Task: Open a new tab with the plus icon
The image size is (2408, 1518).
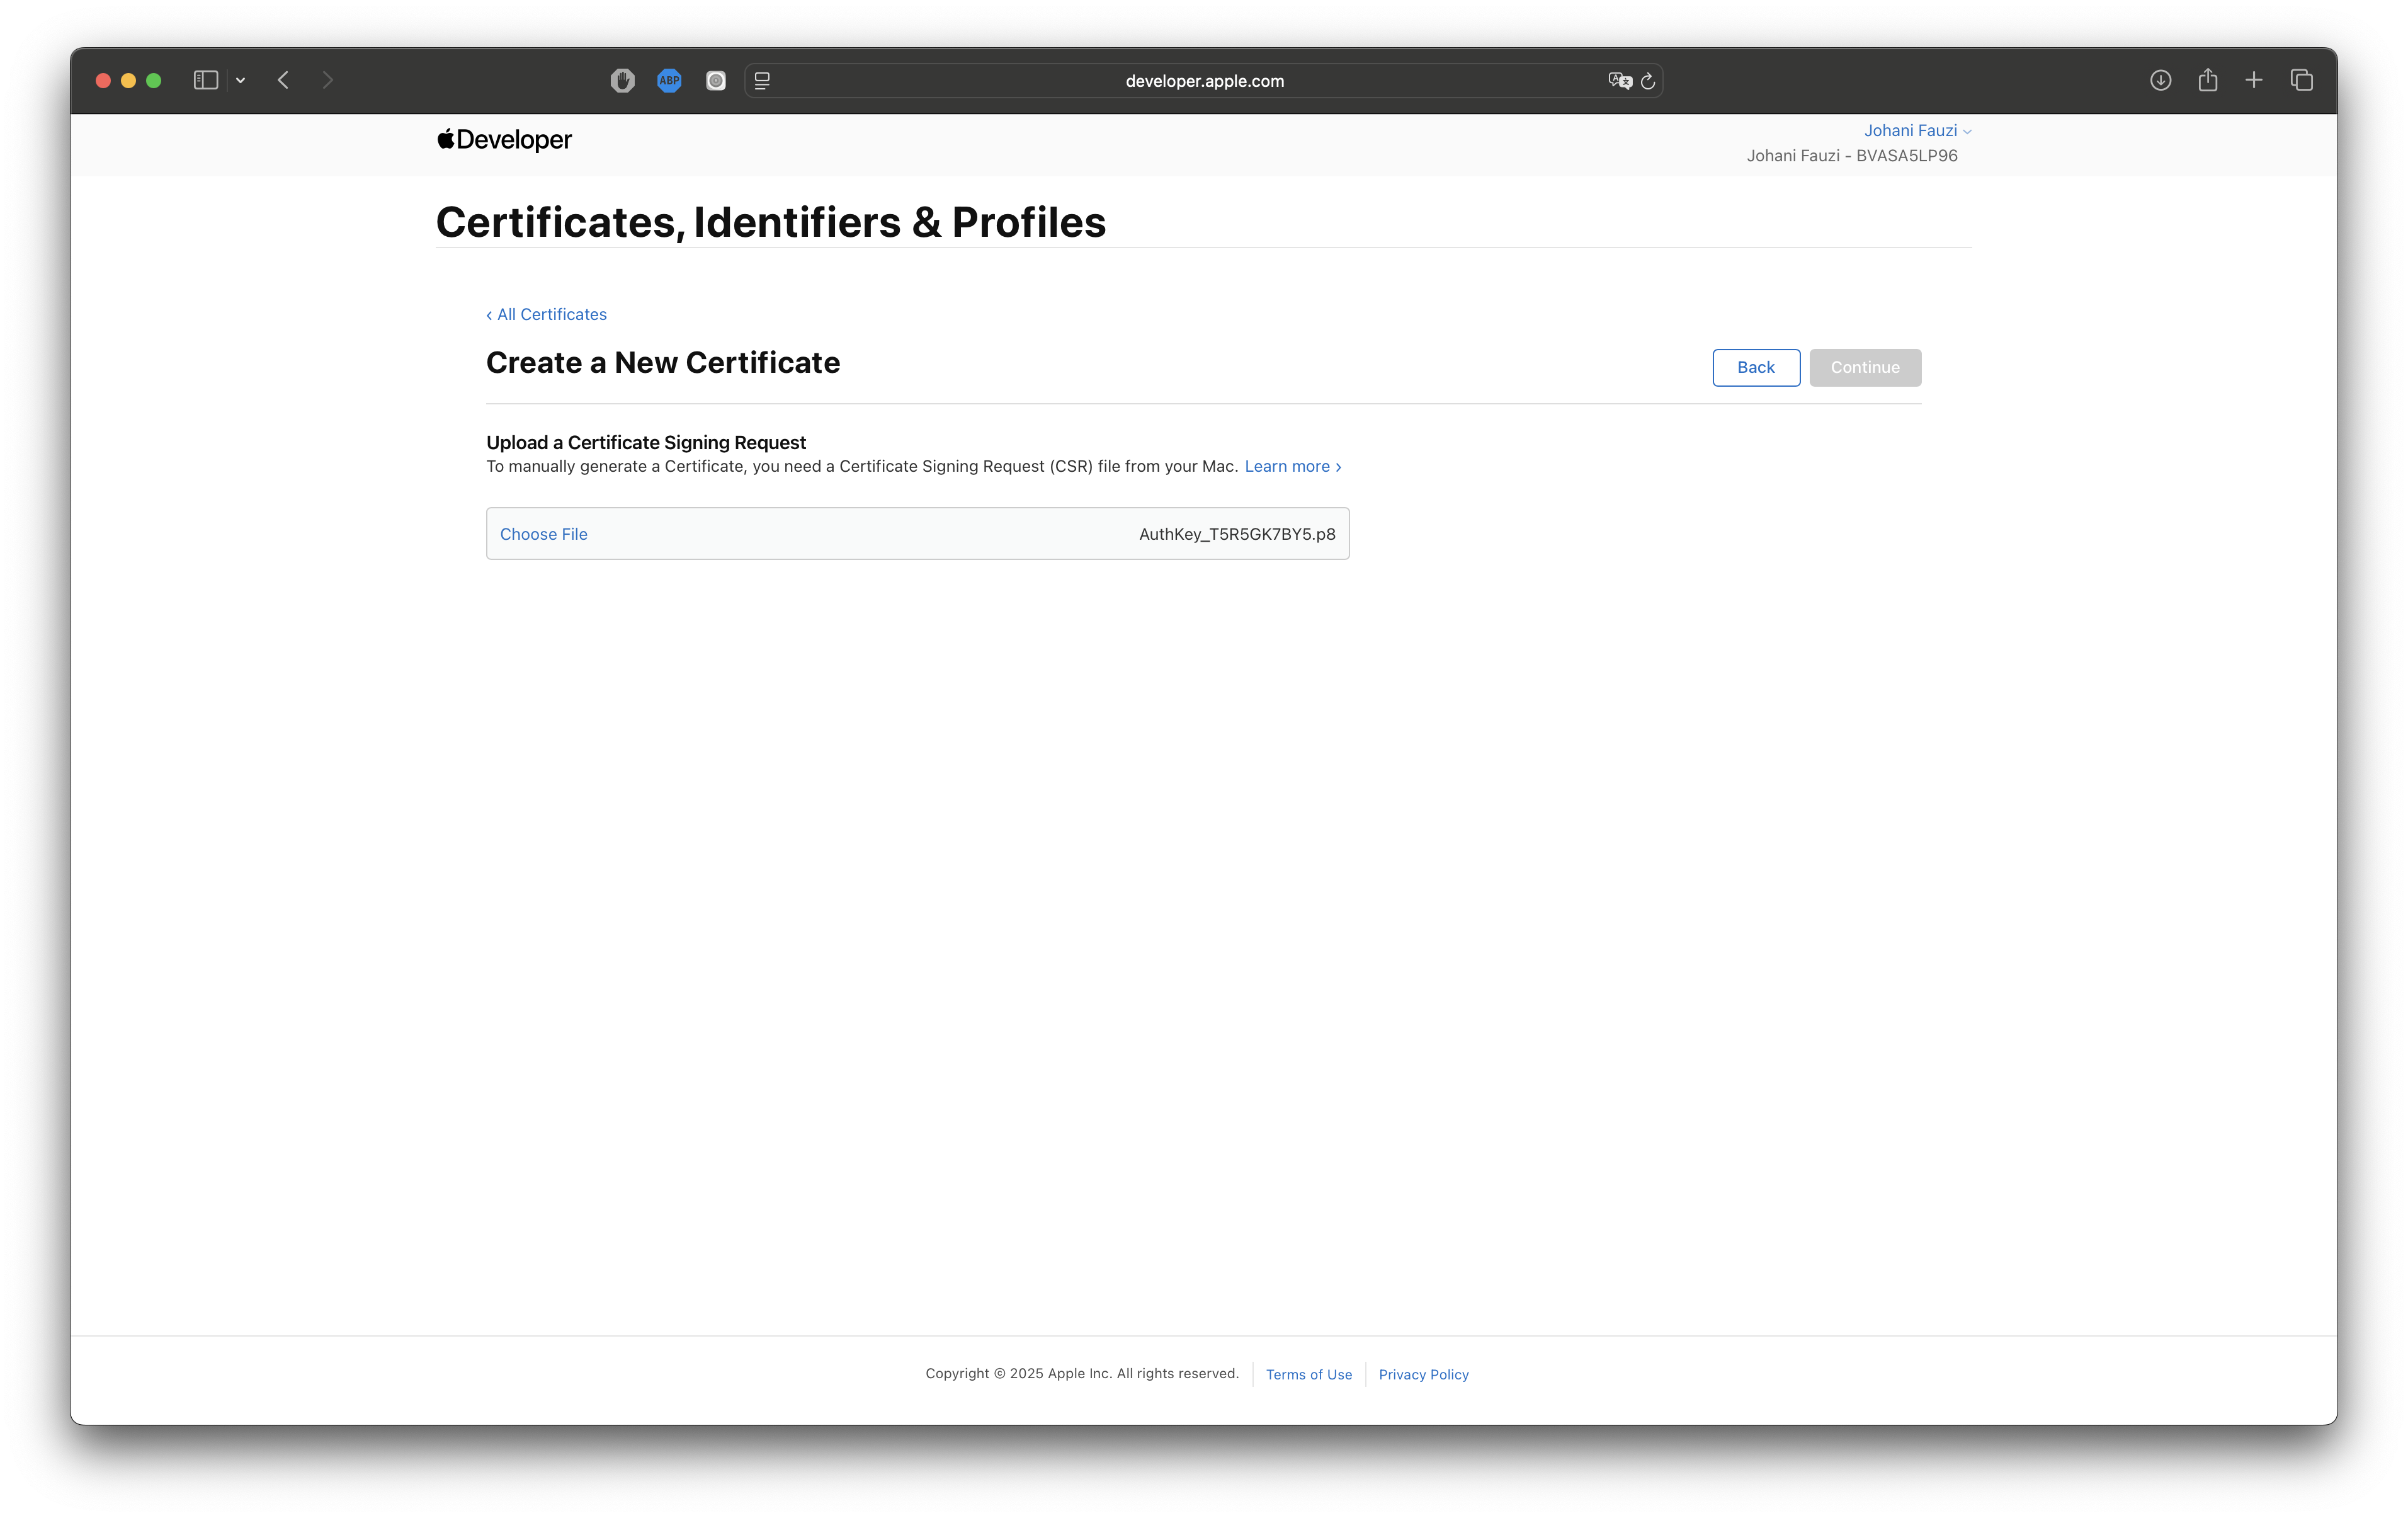Action: (2254, 80)
